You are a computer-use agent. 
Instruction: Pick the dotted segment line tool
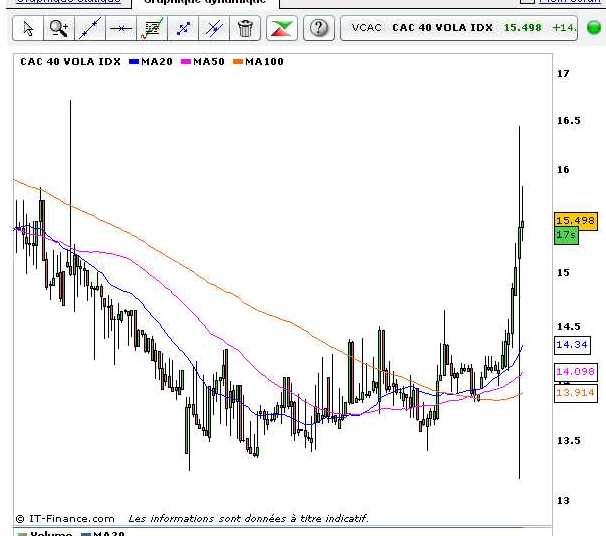point(183,28)
